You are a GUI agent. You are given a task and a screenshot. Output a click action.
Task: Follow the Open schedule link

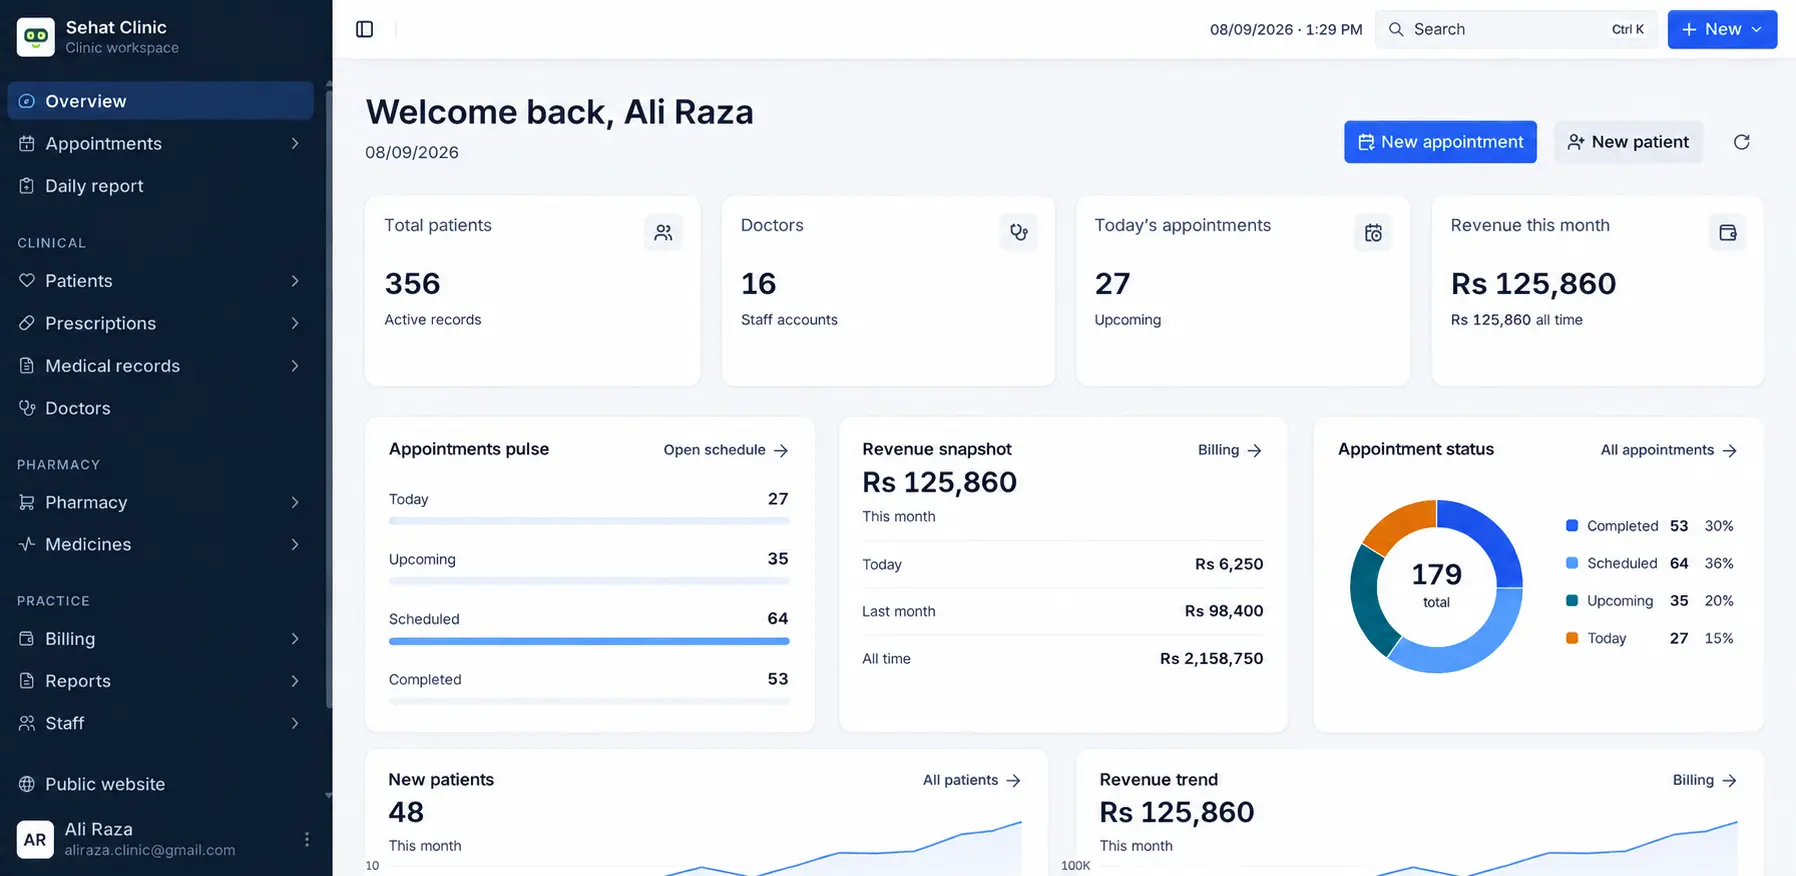pos(726,450)
